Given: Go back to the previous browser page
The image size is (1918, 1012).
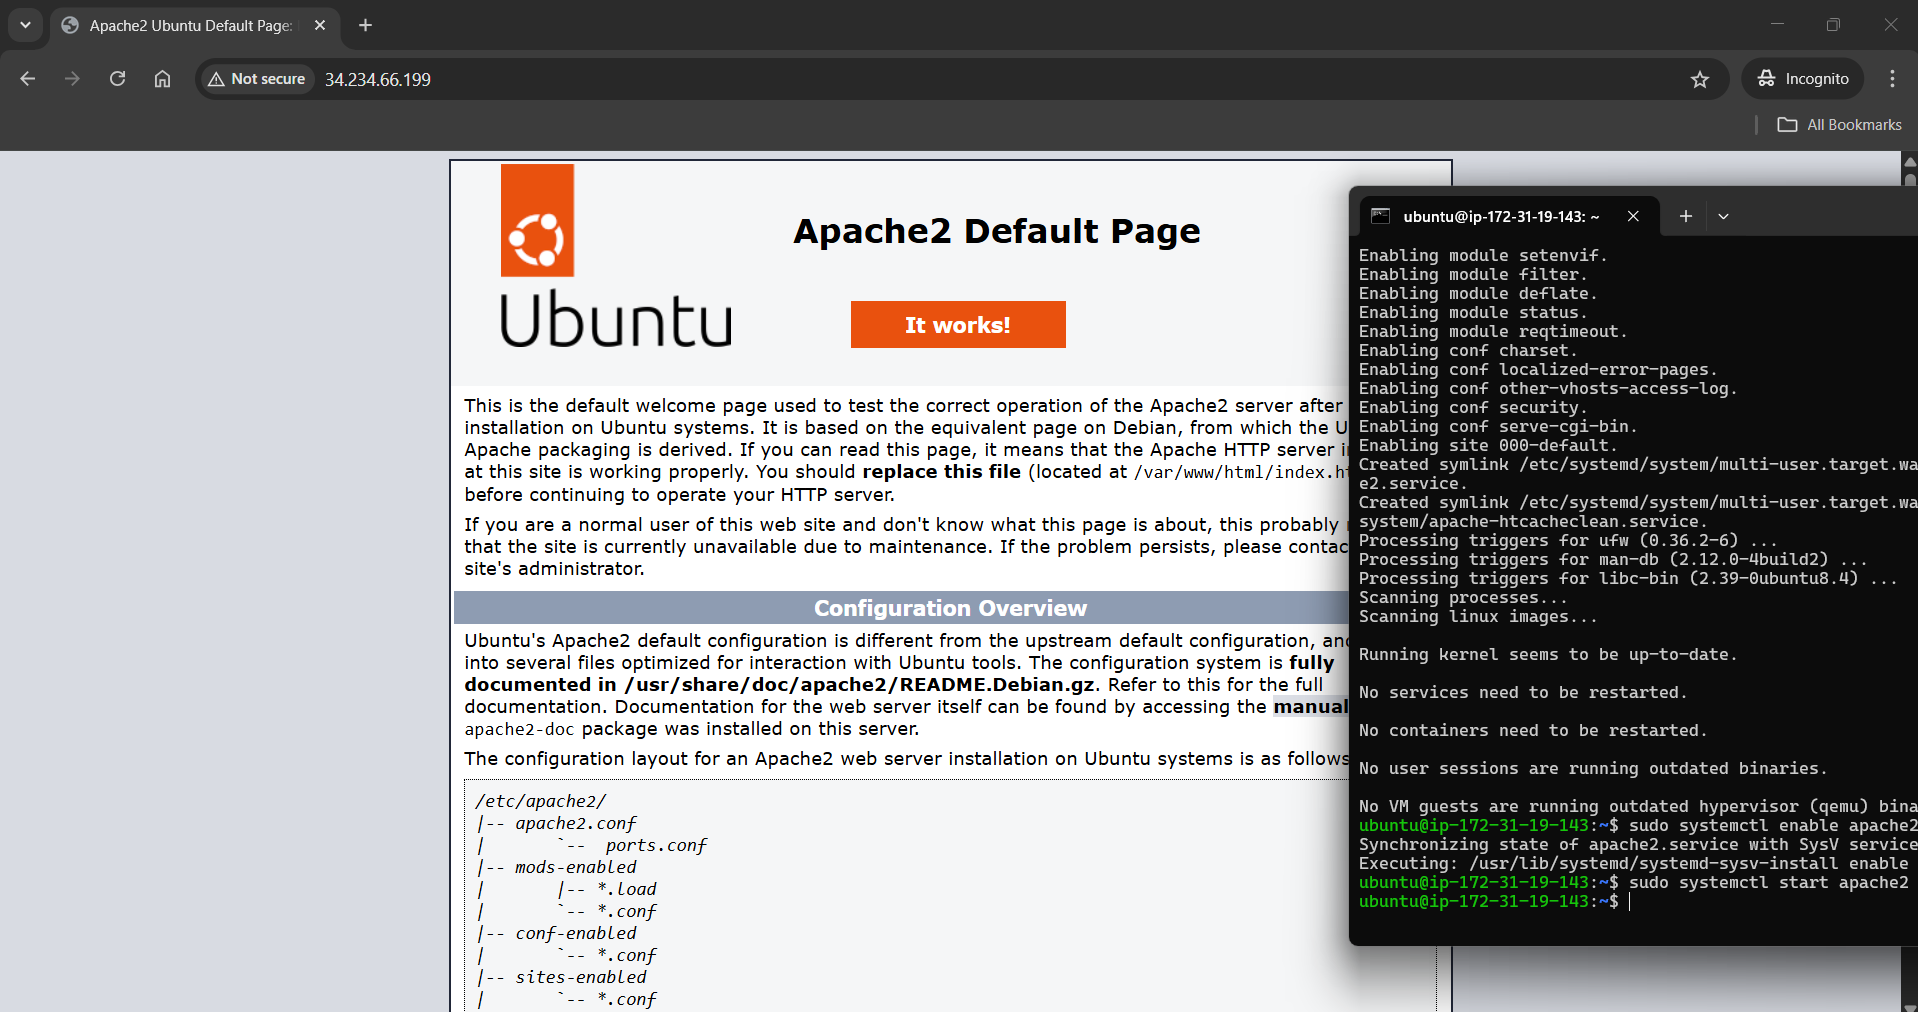Looking at the screenshot, I should pyautogui.click(x=28, y=79).
